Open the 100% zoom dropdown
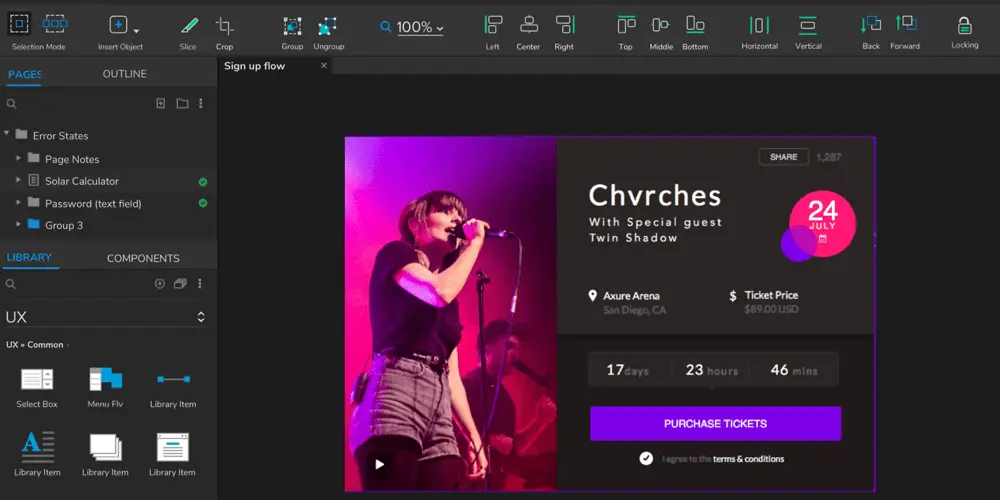This screenshot has width=1000, height=500. point(420,27)
